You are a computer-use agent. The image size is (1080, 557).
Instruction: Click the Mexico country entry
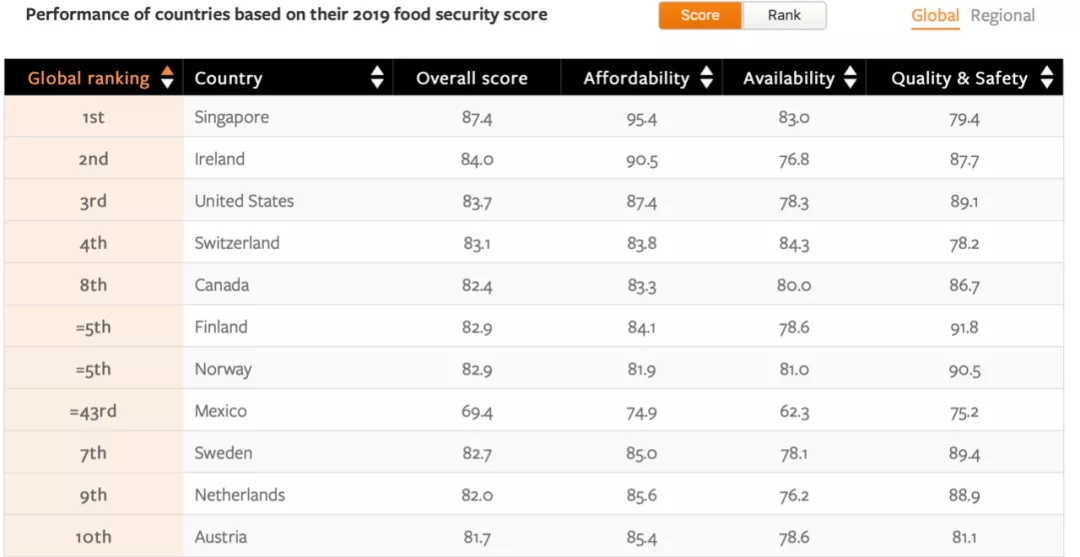pos(221,412)
